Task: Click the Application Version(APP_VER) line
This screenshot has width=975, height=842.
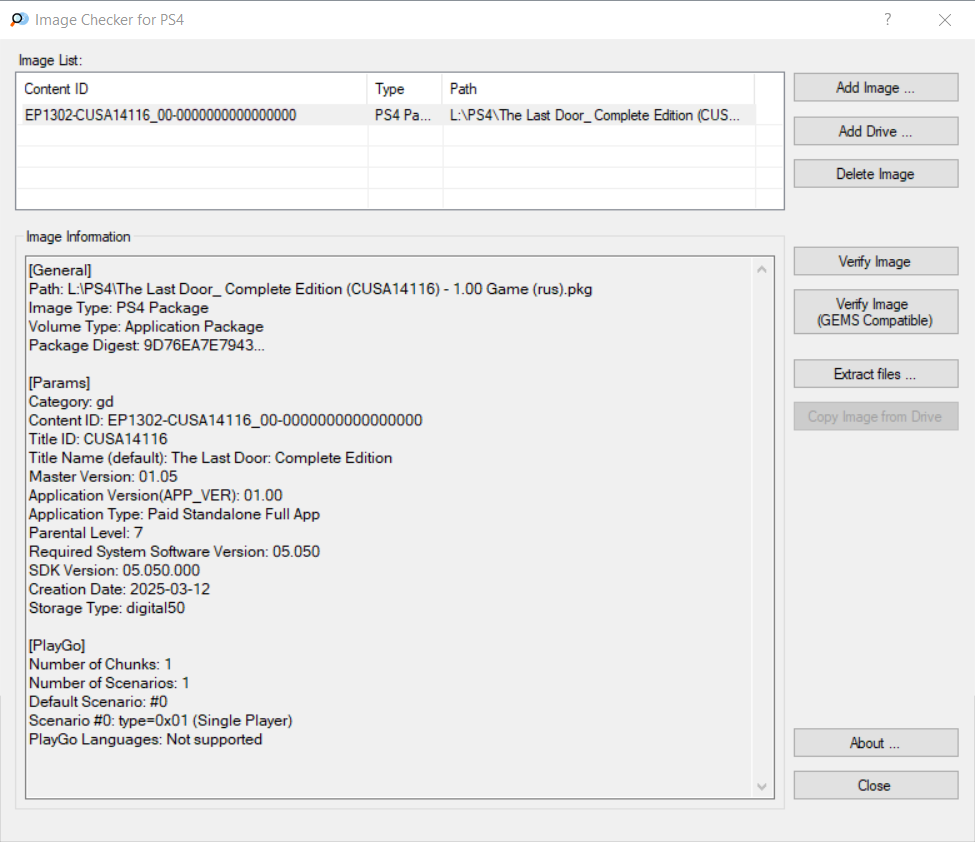Action: point(155,495)
